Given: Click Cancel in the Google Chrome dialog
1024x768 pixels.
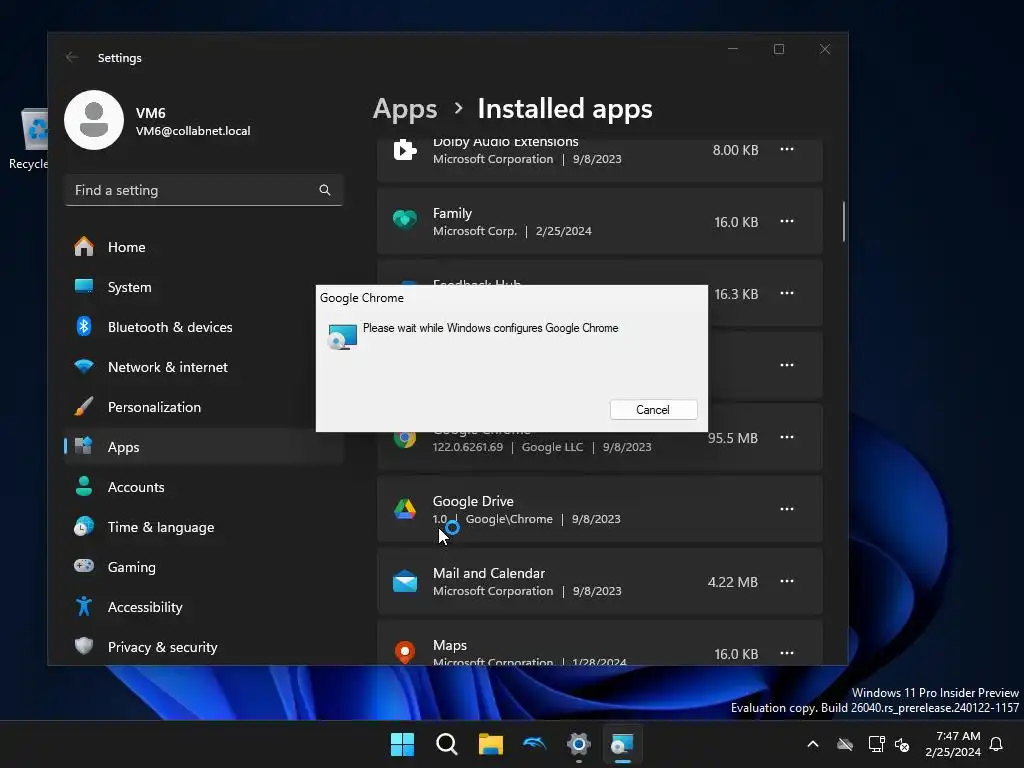Looking at the screenshot, I should (653, 409).
